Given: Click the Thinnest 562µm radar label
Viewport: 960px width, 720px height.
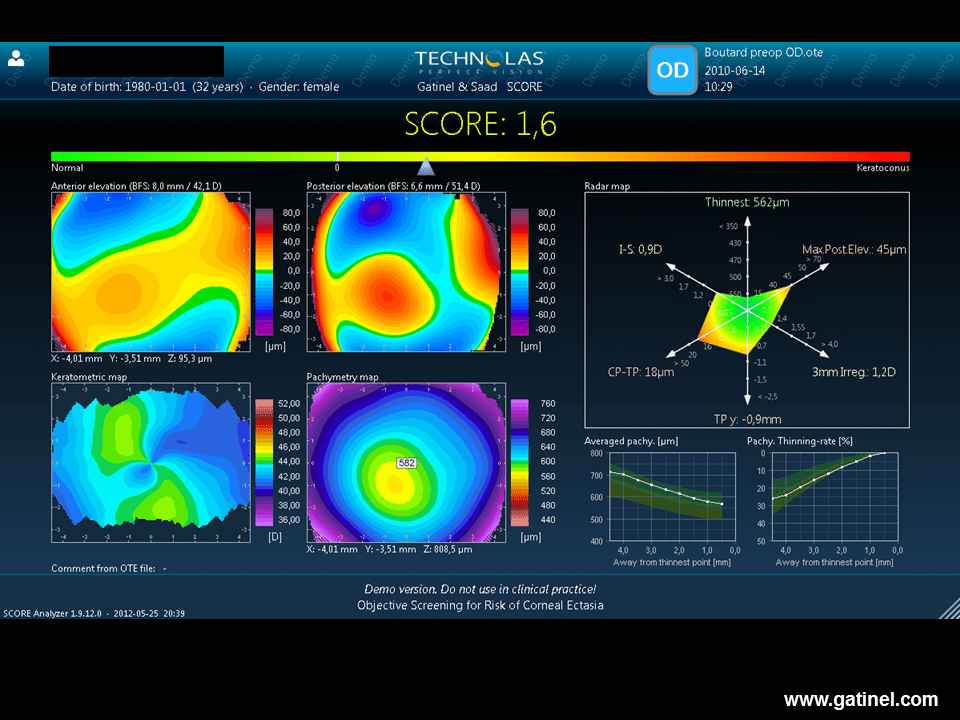Looking at the screenshot, I should coord(747,202).
